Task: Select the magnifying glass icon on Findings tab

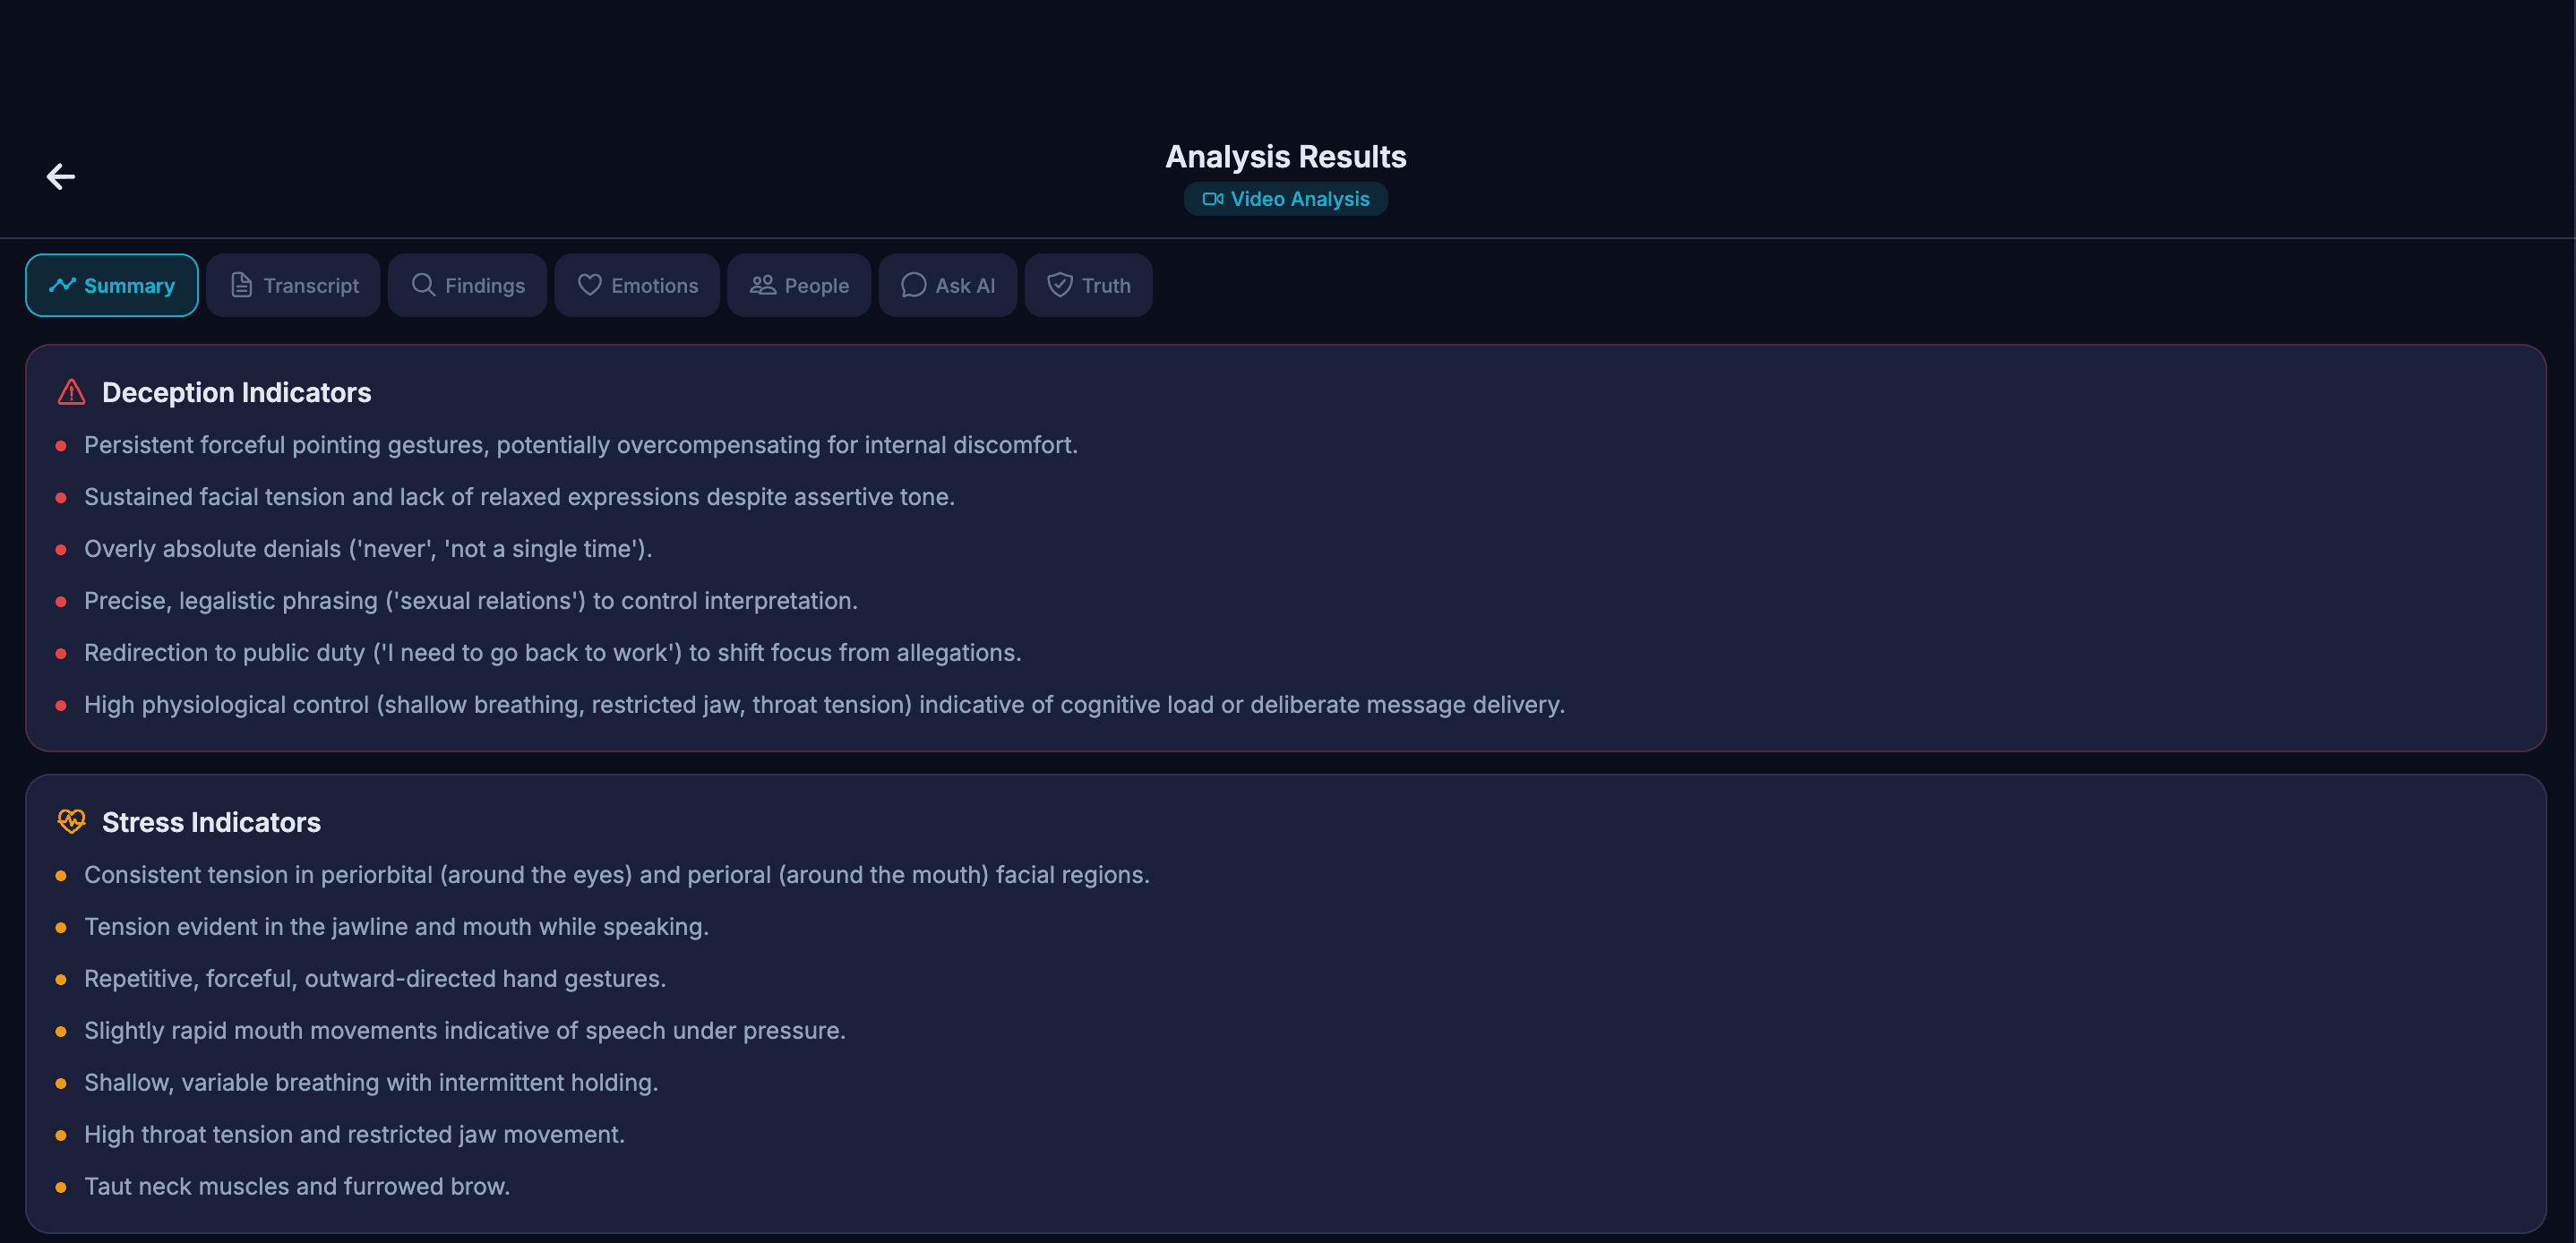Action: point(421,285)
